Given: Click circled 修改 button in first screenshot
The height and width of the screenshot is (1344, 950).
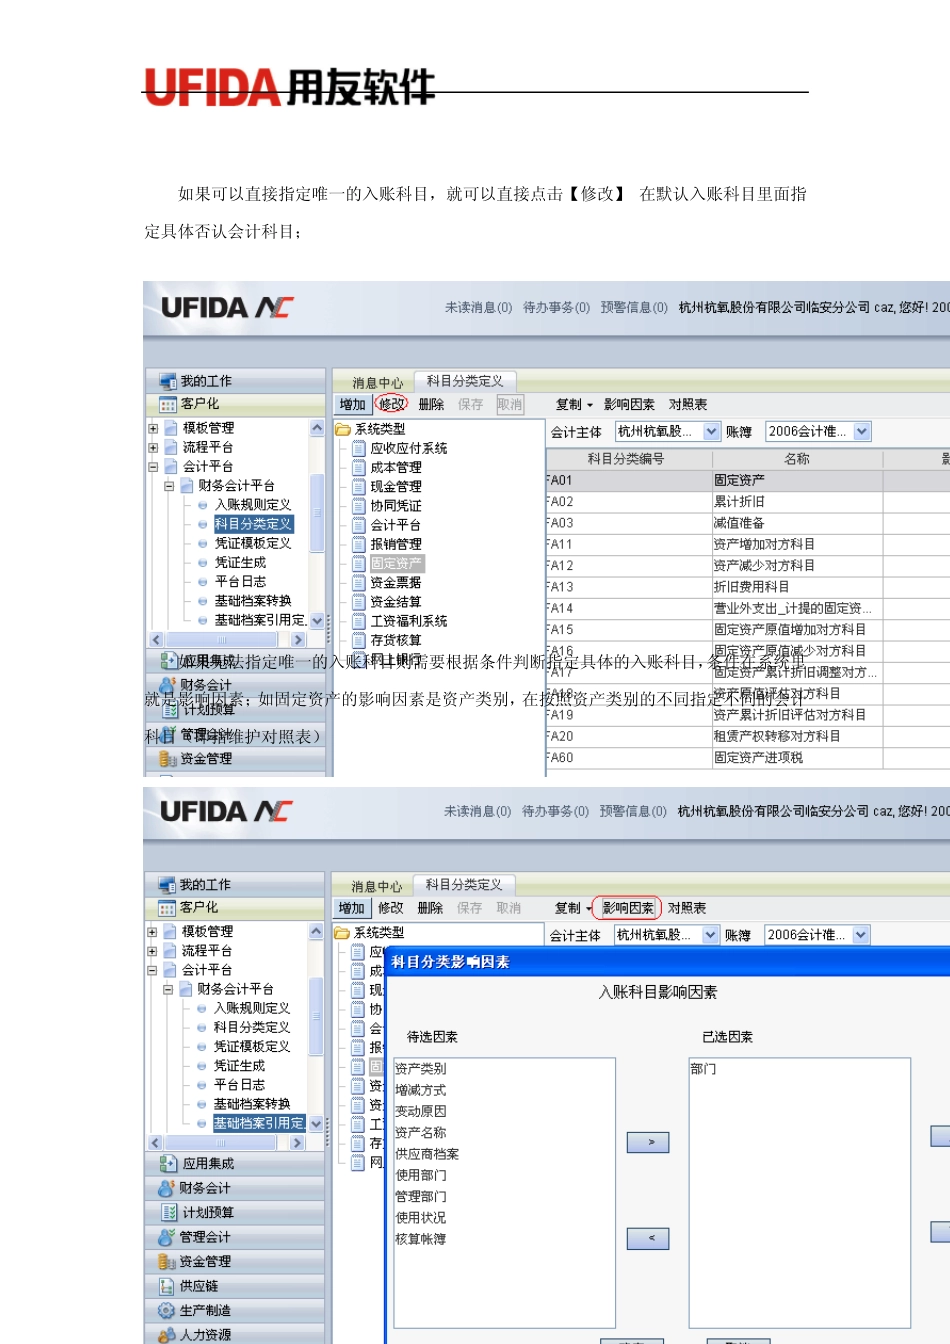Looking at the screenshot, I should [x=391, y=404].
